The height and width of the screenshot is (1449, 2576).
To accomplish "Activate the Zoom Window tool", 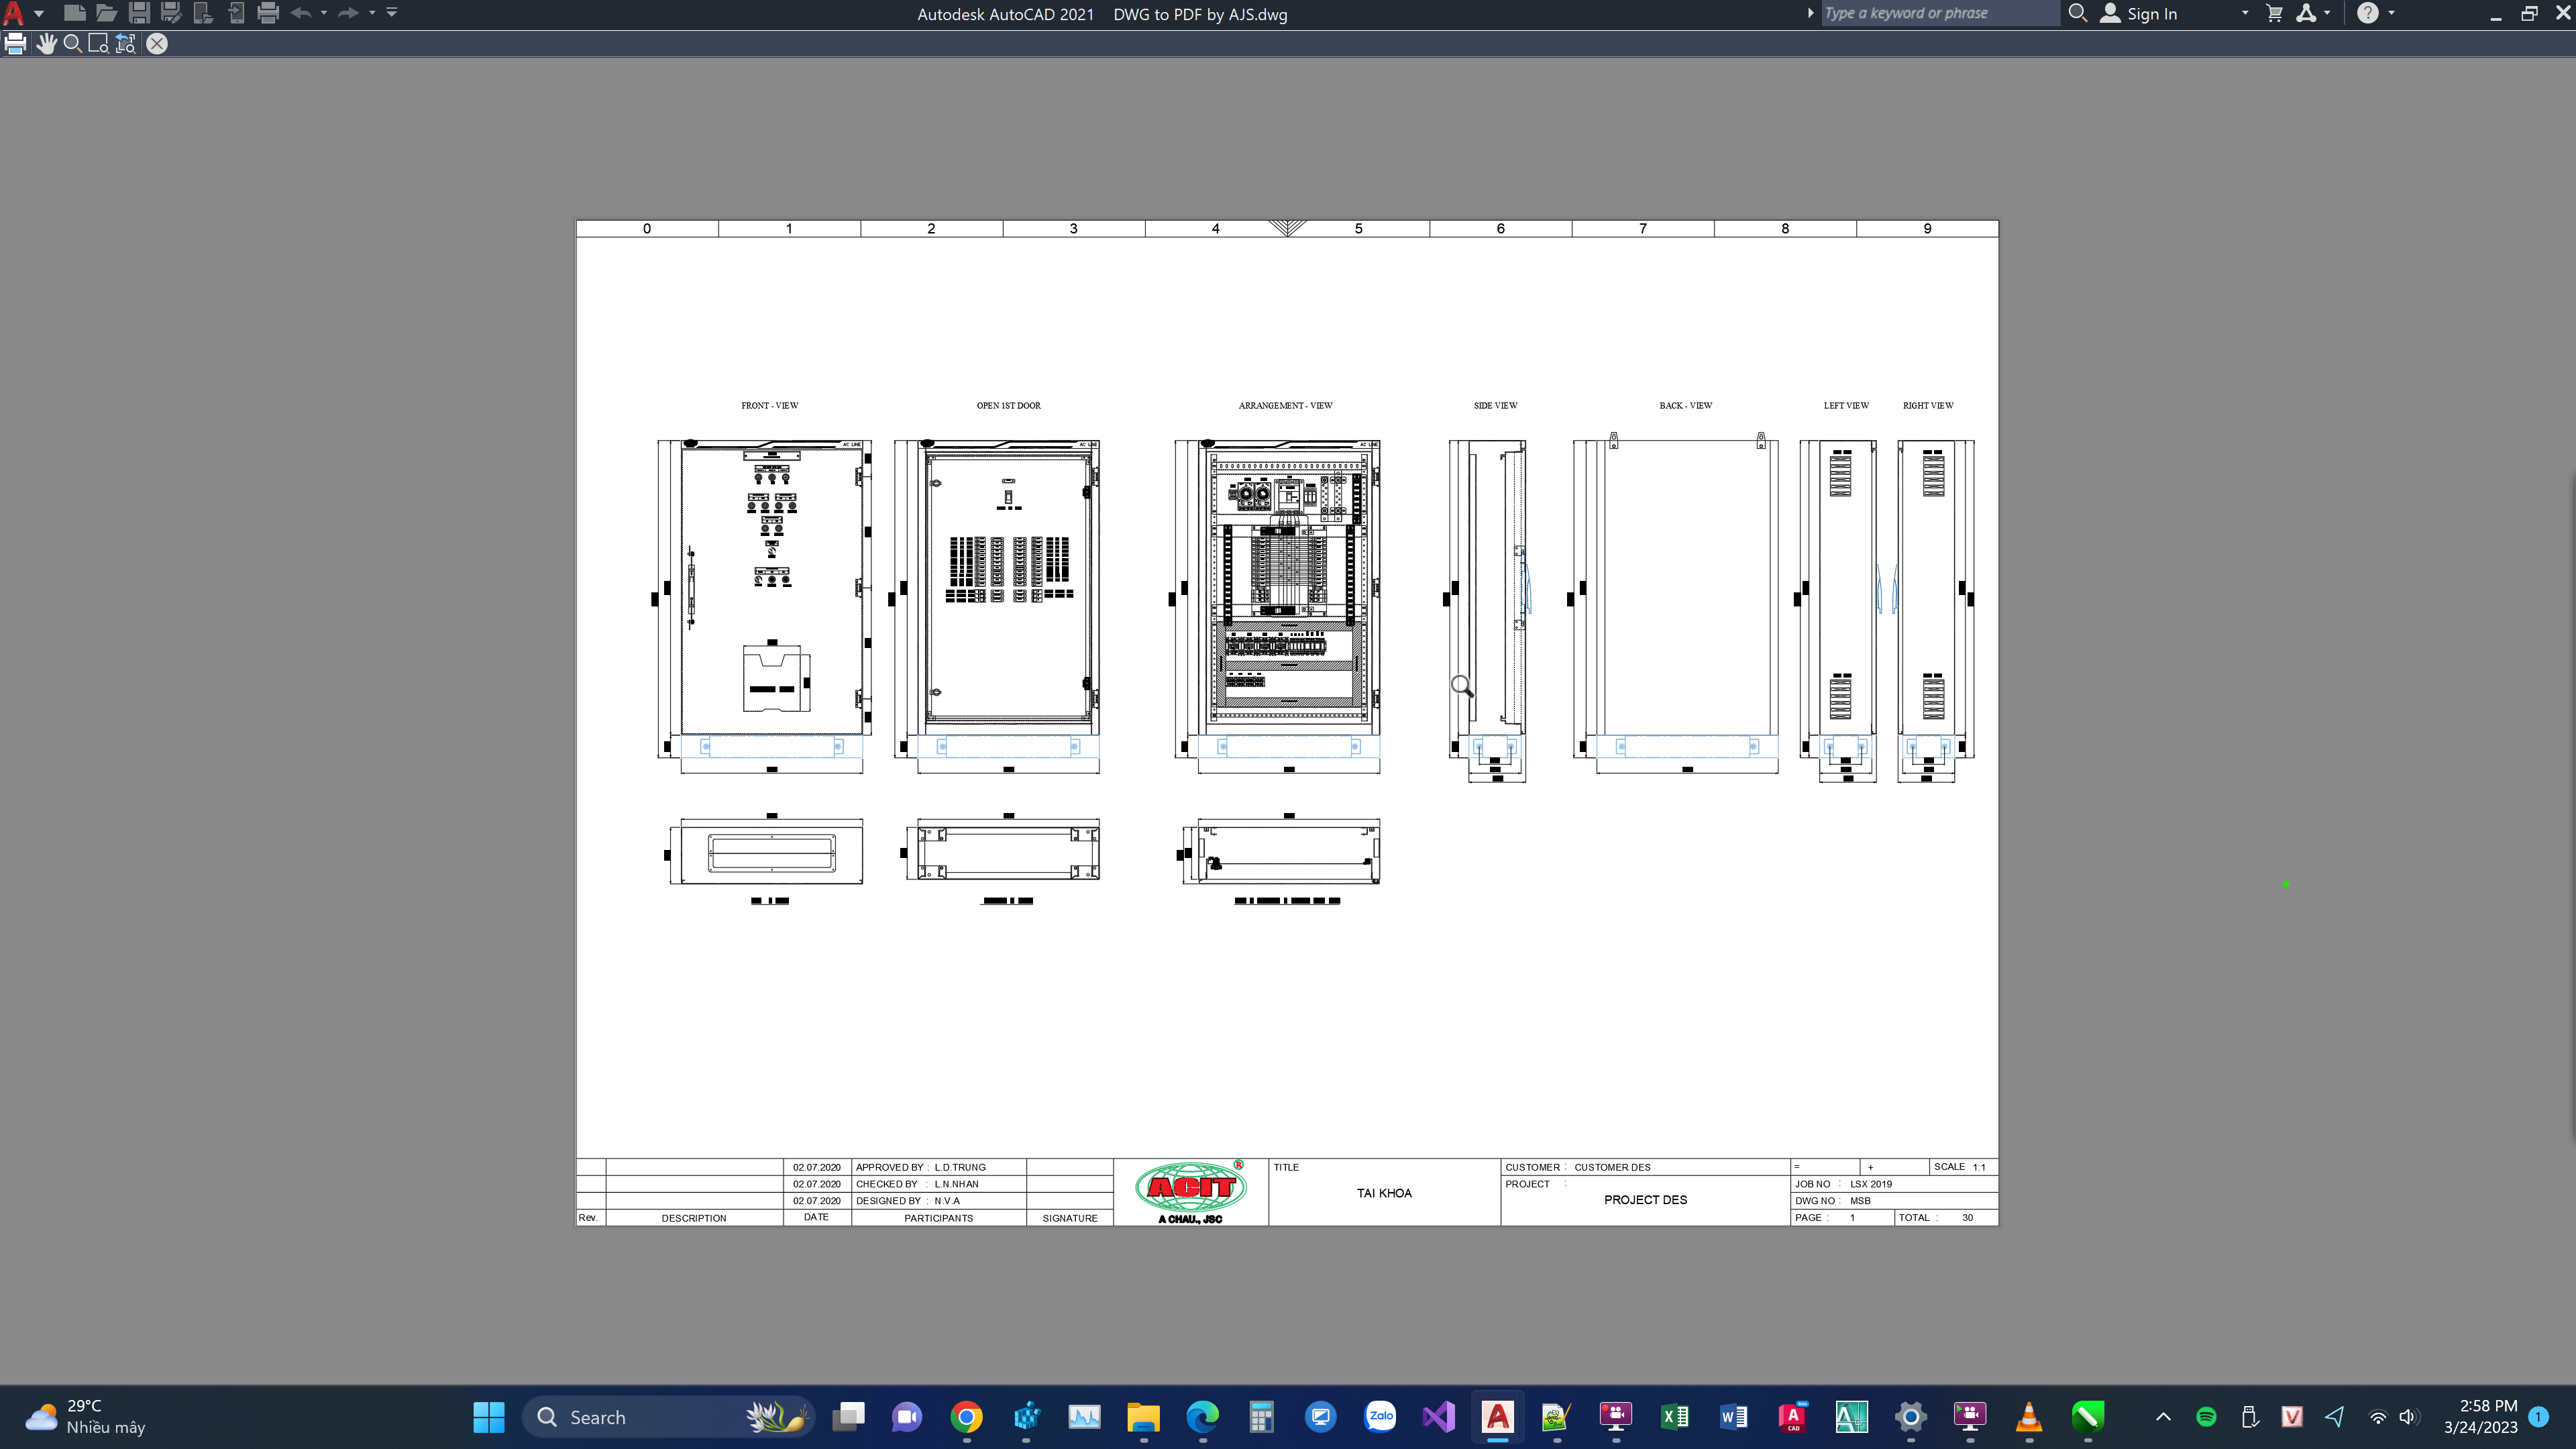I will (x=98, y=44).
